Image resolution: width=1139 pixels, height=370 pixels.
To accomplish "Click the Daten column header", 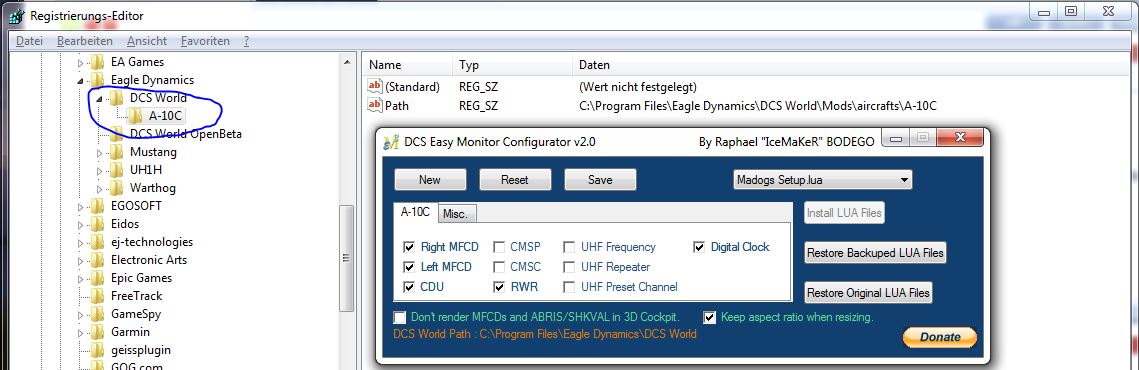I will (850, 65).
